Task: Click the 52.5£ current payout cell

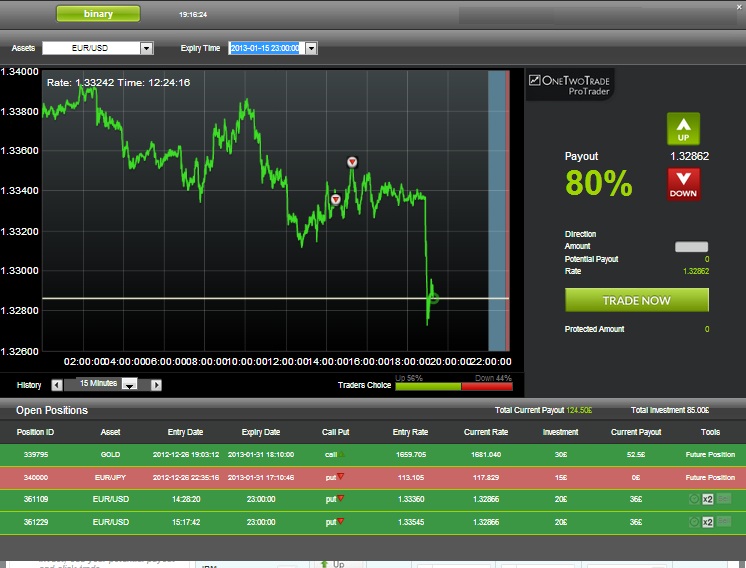Action: tap(636, 454)
